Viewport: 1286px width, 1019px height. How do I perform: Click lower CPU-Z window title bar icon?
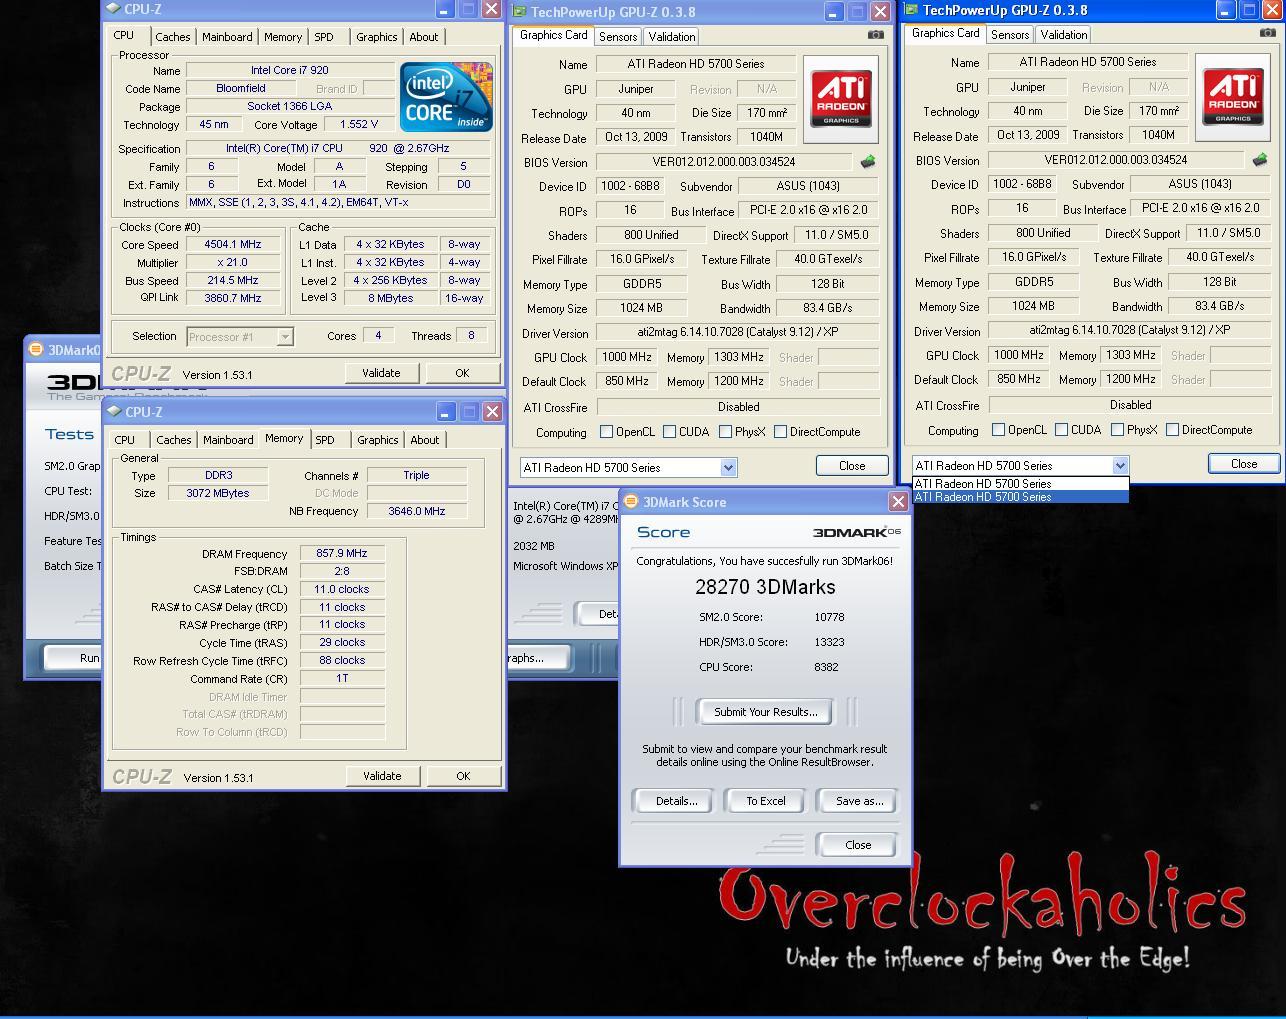coord(114,411)
